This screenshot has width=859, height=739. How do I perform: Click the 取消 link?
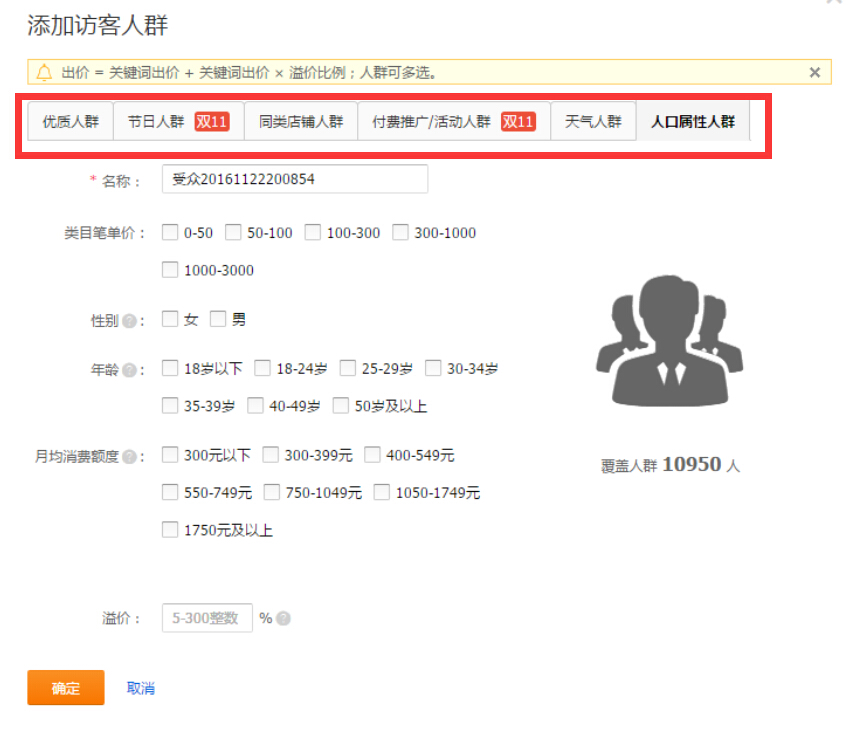[141, 688]
